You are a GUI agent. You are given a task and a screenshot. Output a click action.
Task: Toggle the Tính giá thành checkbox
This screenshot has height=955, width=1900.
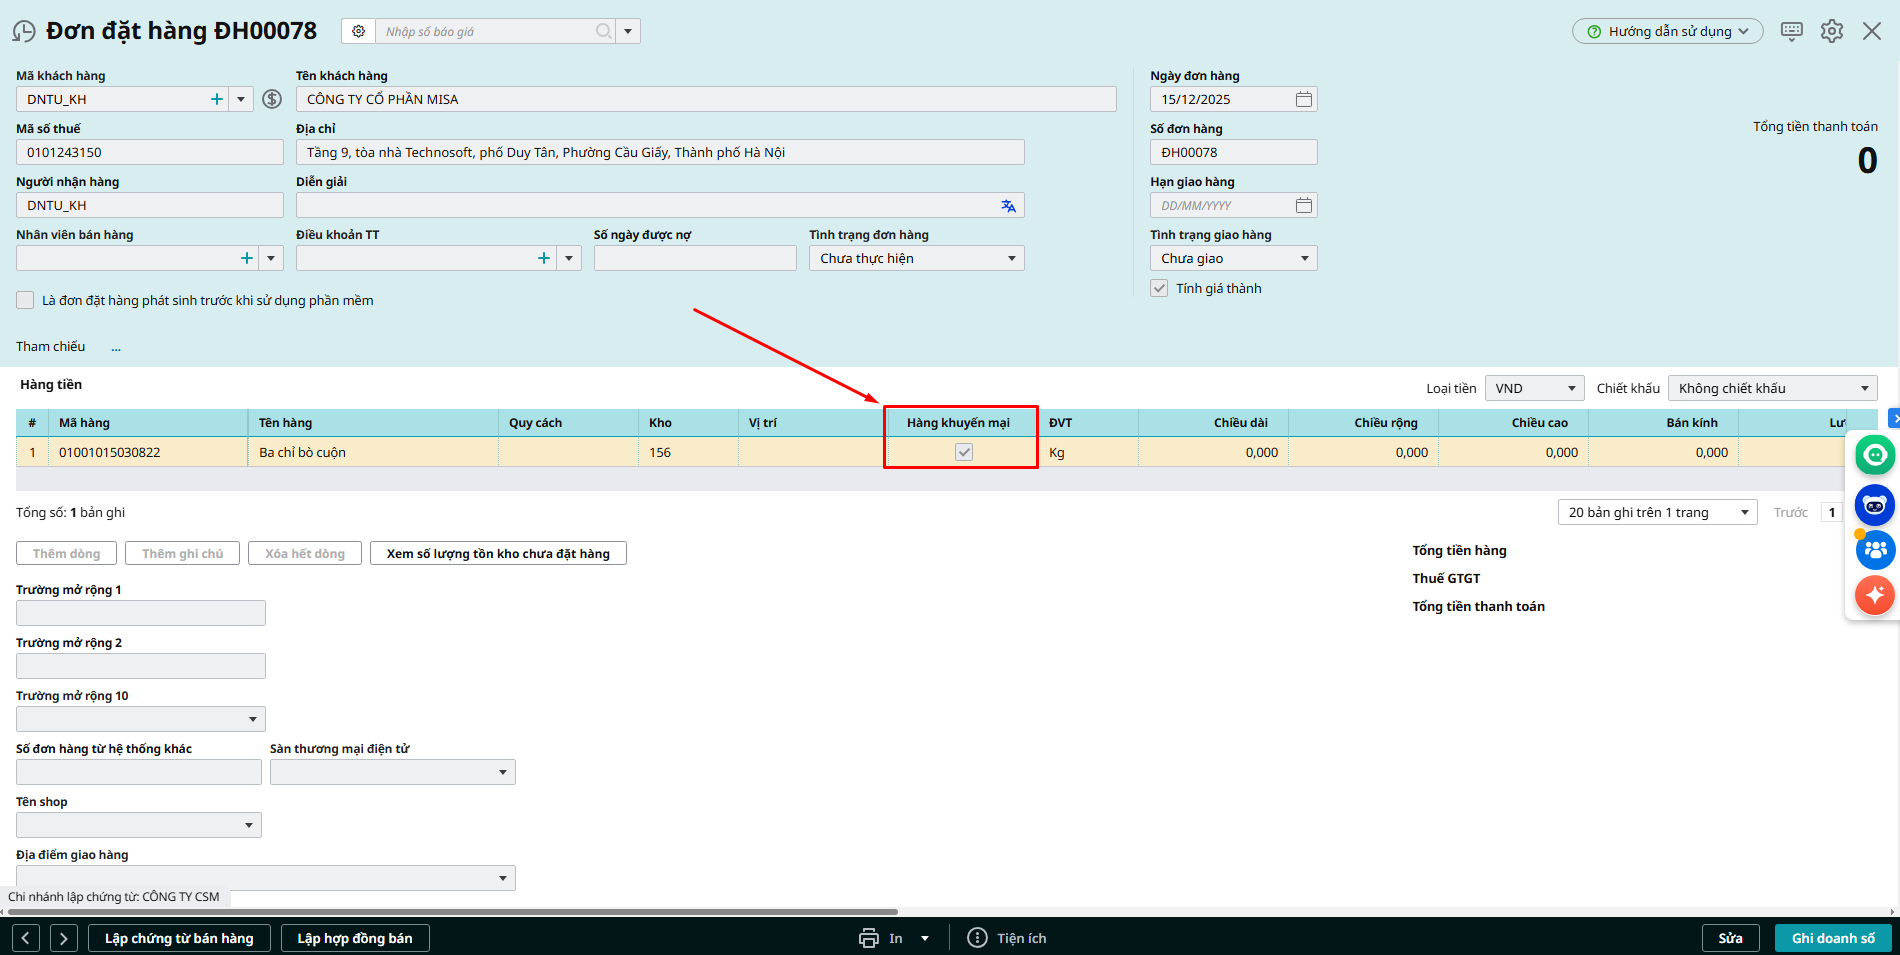[x=1159, y=288]
